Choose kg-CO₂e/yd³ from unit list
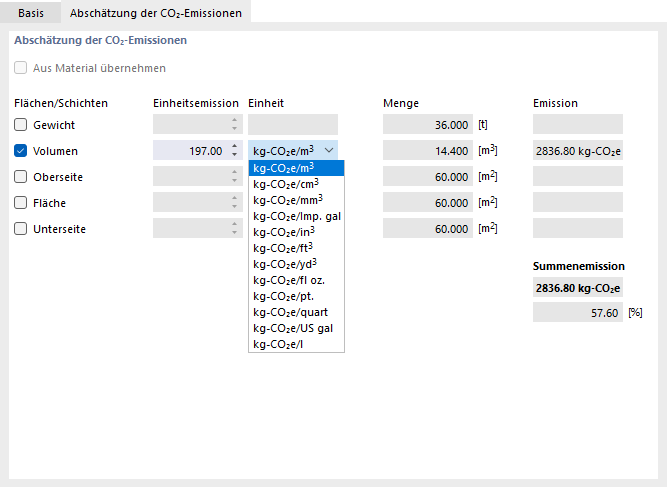 click(x=296, y=264)
